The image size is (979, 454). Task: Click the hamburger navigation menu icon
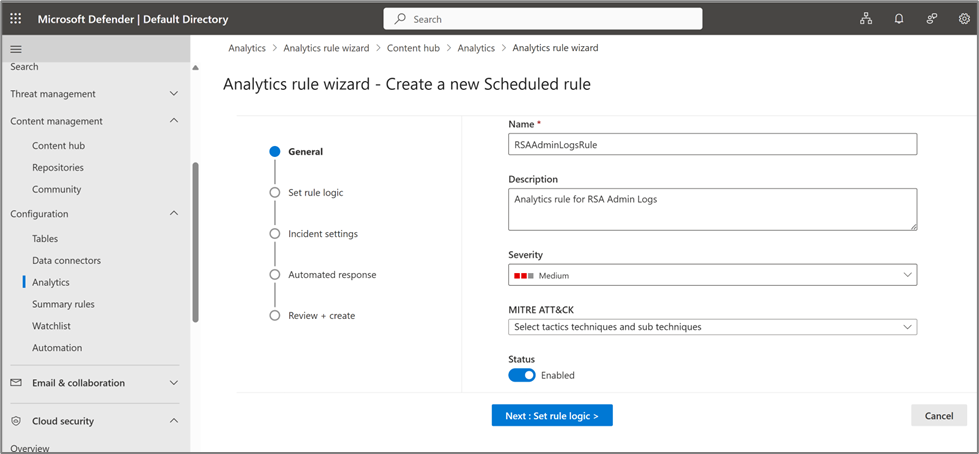(16, 49)
